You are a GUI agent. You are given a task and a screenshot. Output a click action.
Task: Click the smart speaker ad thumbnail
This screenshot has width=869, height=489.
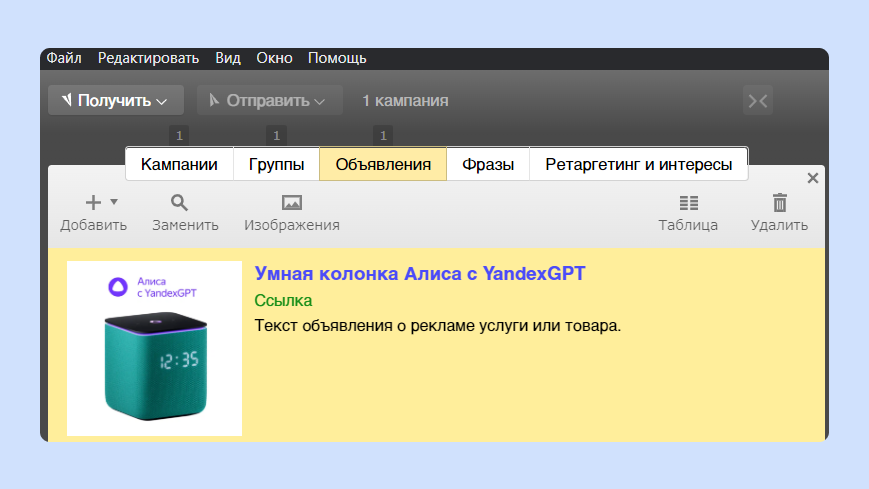click(155, 348)
